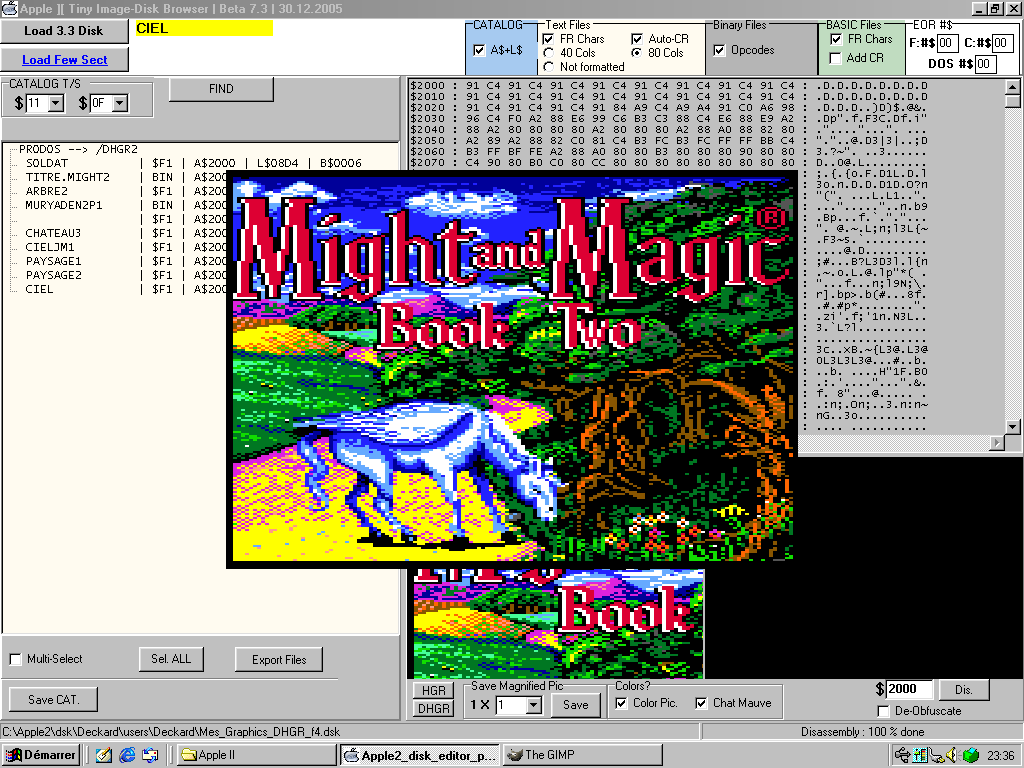Viewport: 1024px width, 768px height.
Task: Click the PRODOS --> /DHGR2 root node
Action: 78,149
